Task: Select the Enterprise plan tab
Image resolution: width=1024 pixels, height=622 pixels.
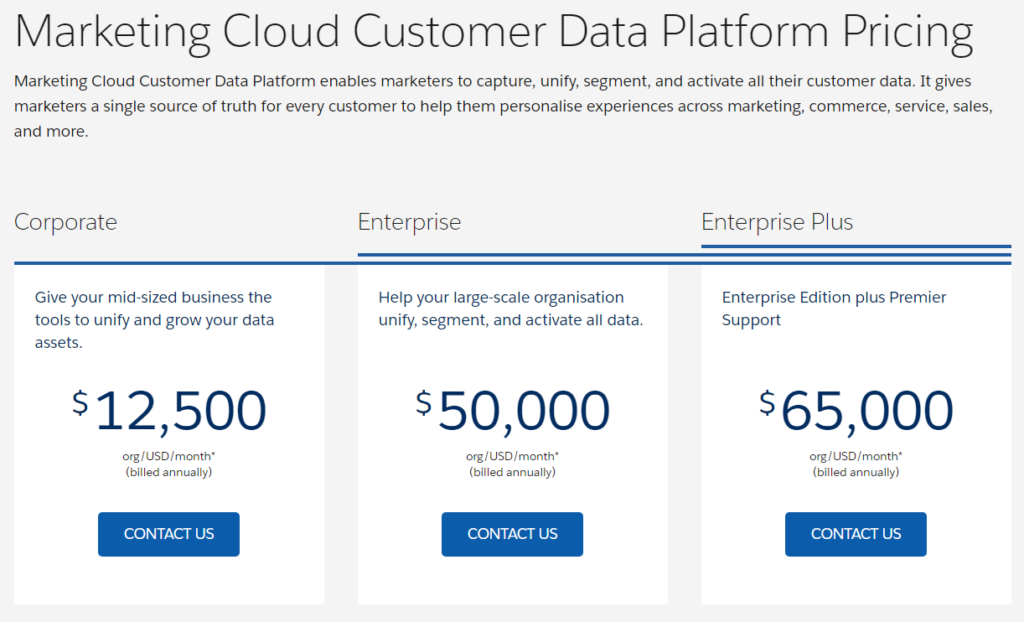Action: click(x=409, y=222)
